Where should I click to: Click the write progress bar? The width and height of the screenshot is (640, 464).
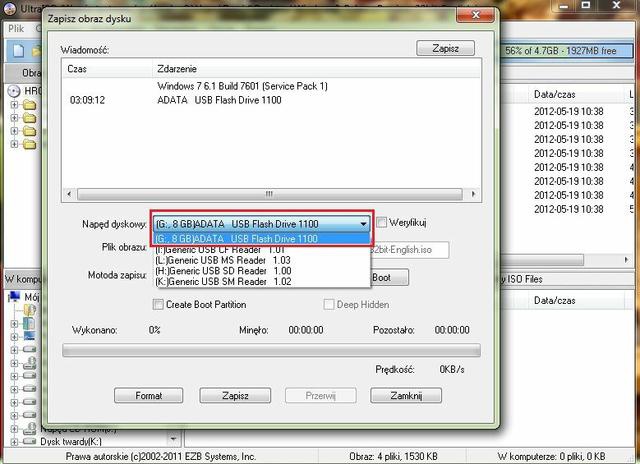271,350
